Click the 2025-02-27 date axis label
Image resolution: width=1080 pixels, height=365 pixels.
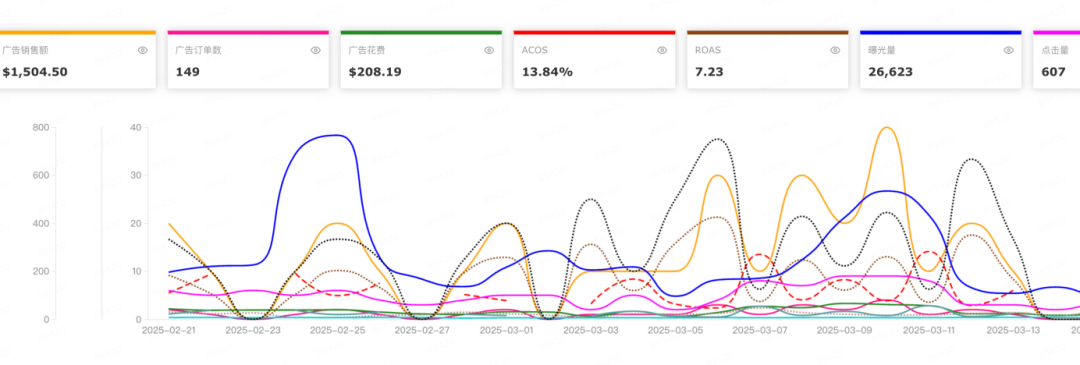[422, 331]
